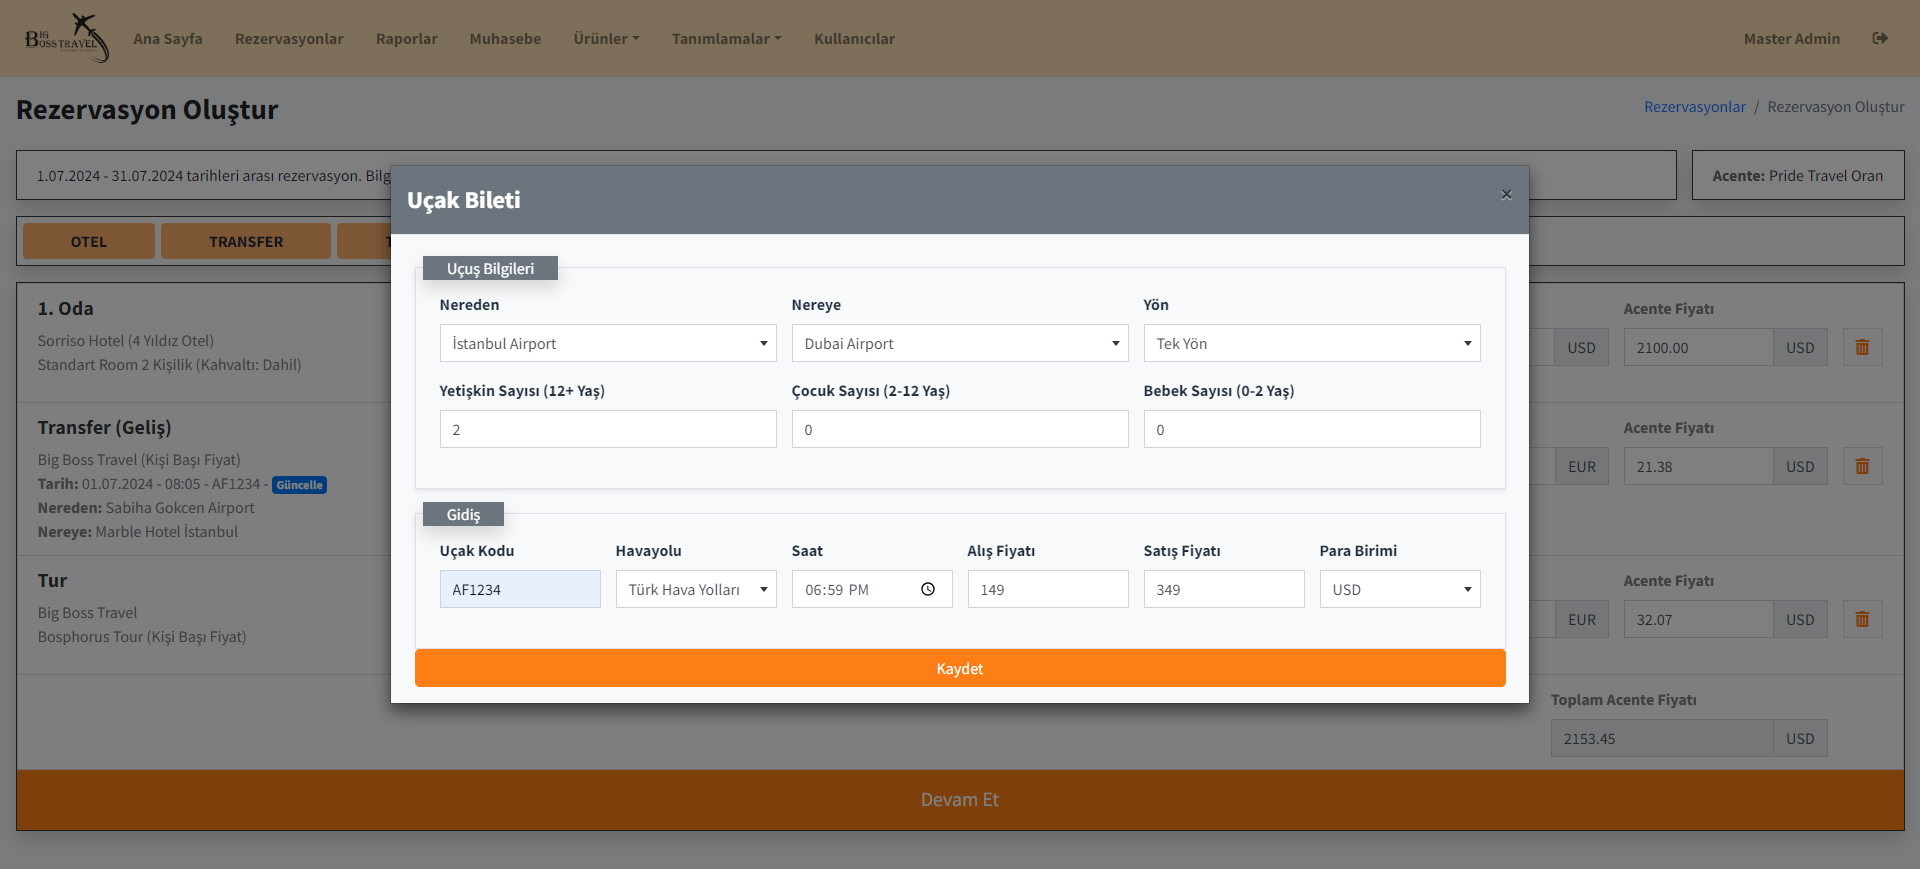The height and width of the screenshot is (869, 1920).
Task: Click the Uçuş Bilgileri section label
Action: pos(490,268)
